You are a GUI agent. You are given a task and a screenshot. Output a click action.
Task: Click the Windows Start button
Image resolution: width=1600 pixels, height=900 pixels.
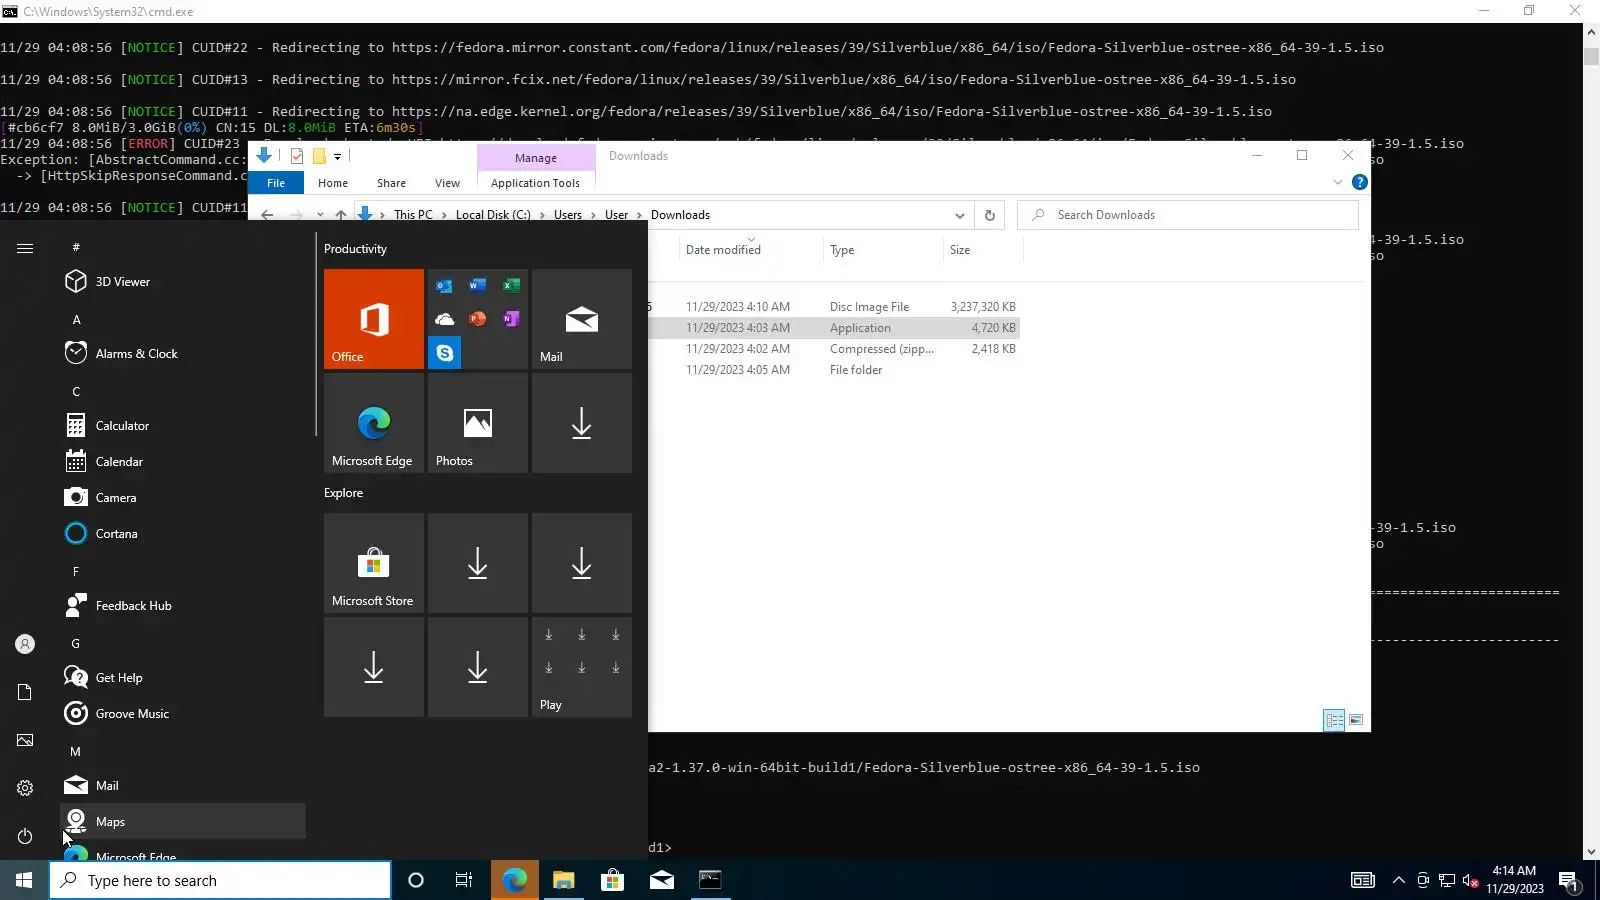coord(24,880)
